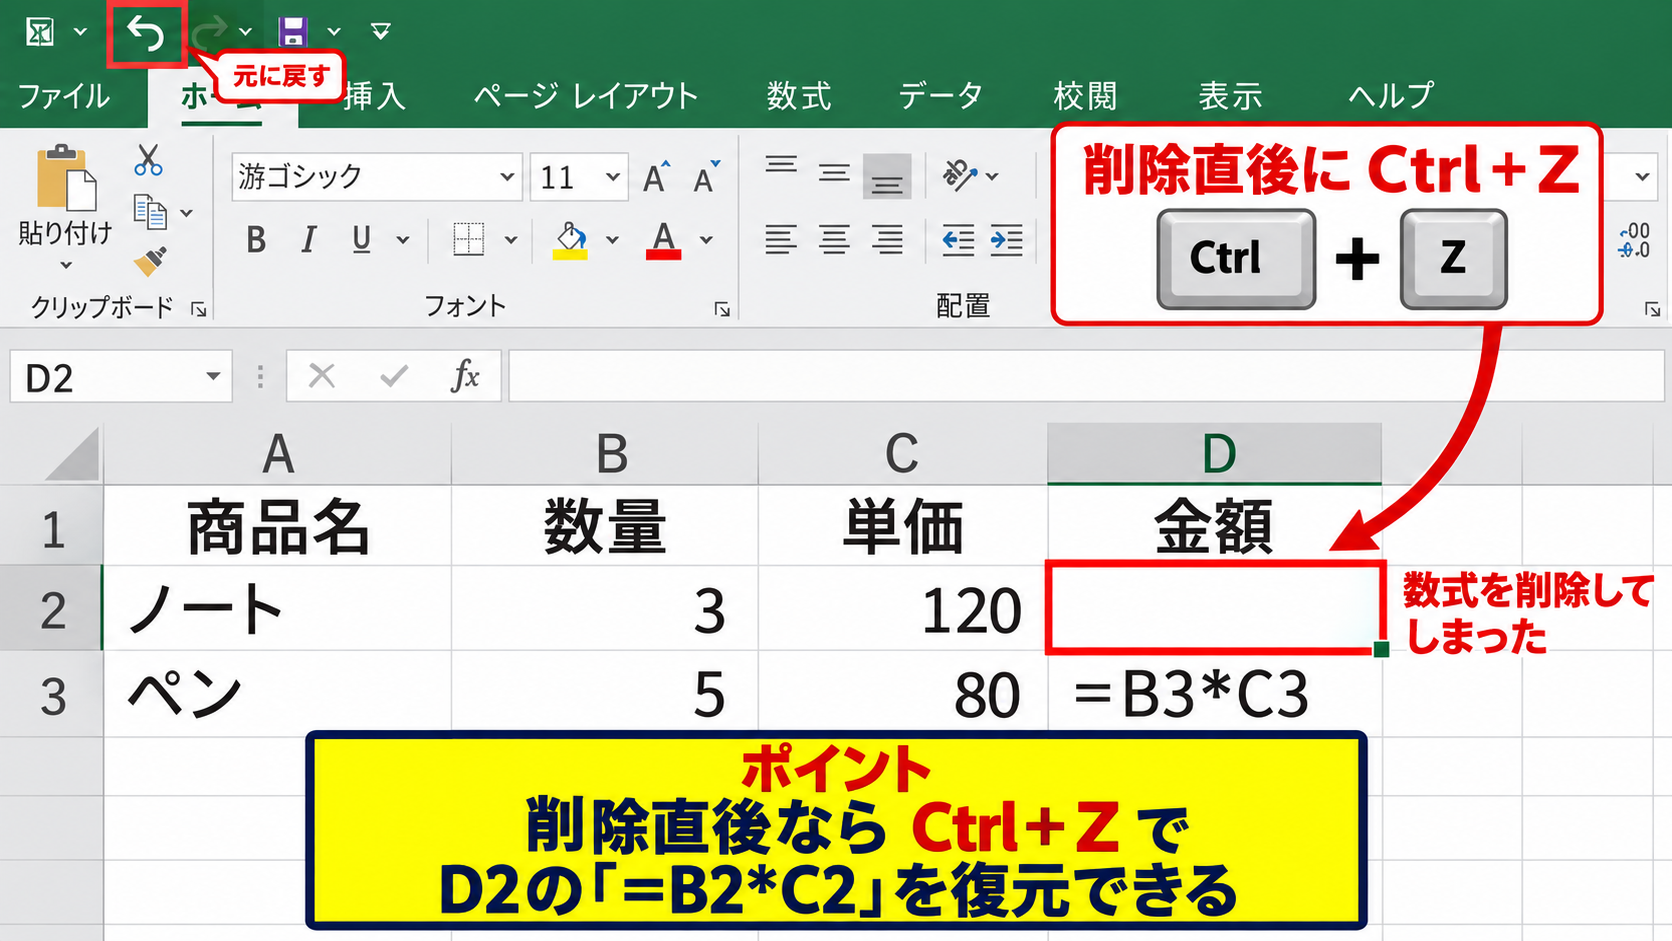Open the Customize Quick Access Toolbar menu
Screen dimensions: 1672x941
coord(380,32)
